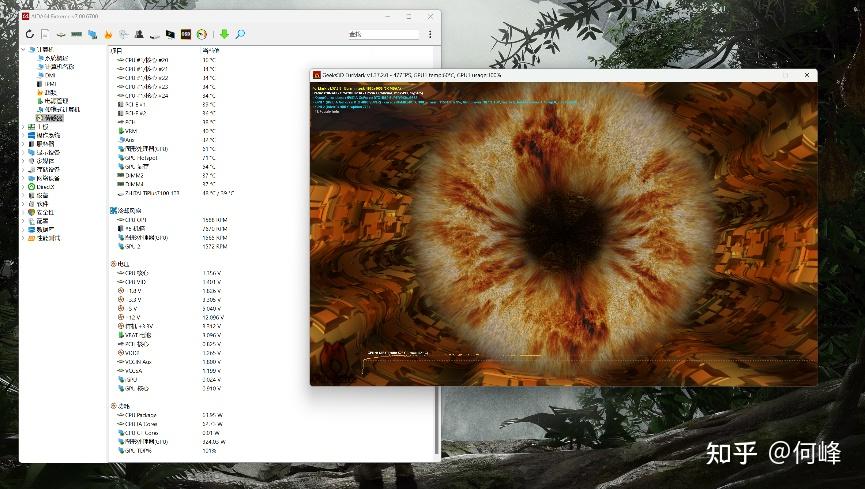Open the Report page icon in AIDA64 toolbar
Screen dimensions: 865x489
45,34
